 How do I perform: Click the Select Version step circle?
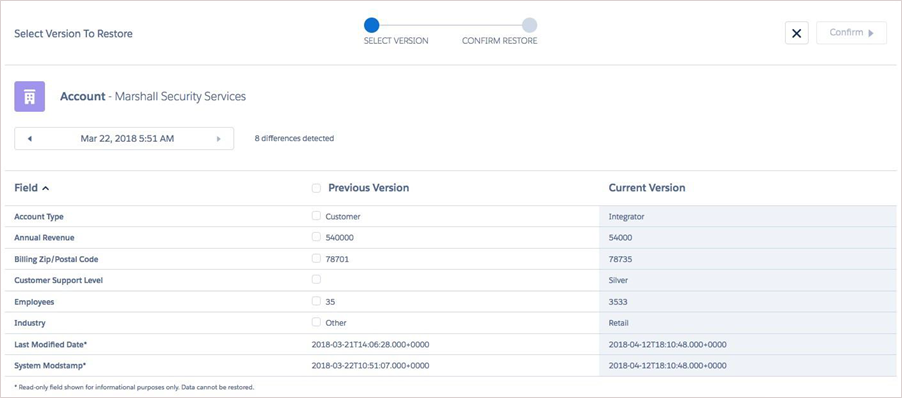pyautogui.click(x=372, y=25)
